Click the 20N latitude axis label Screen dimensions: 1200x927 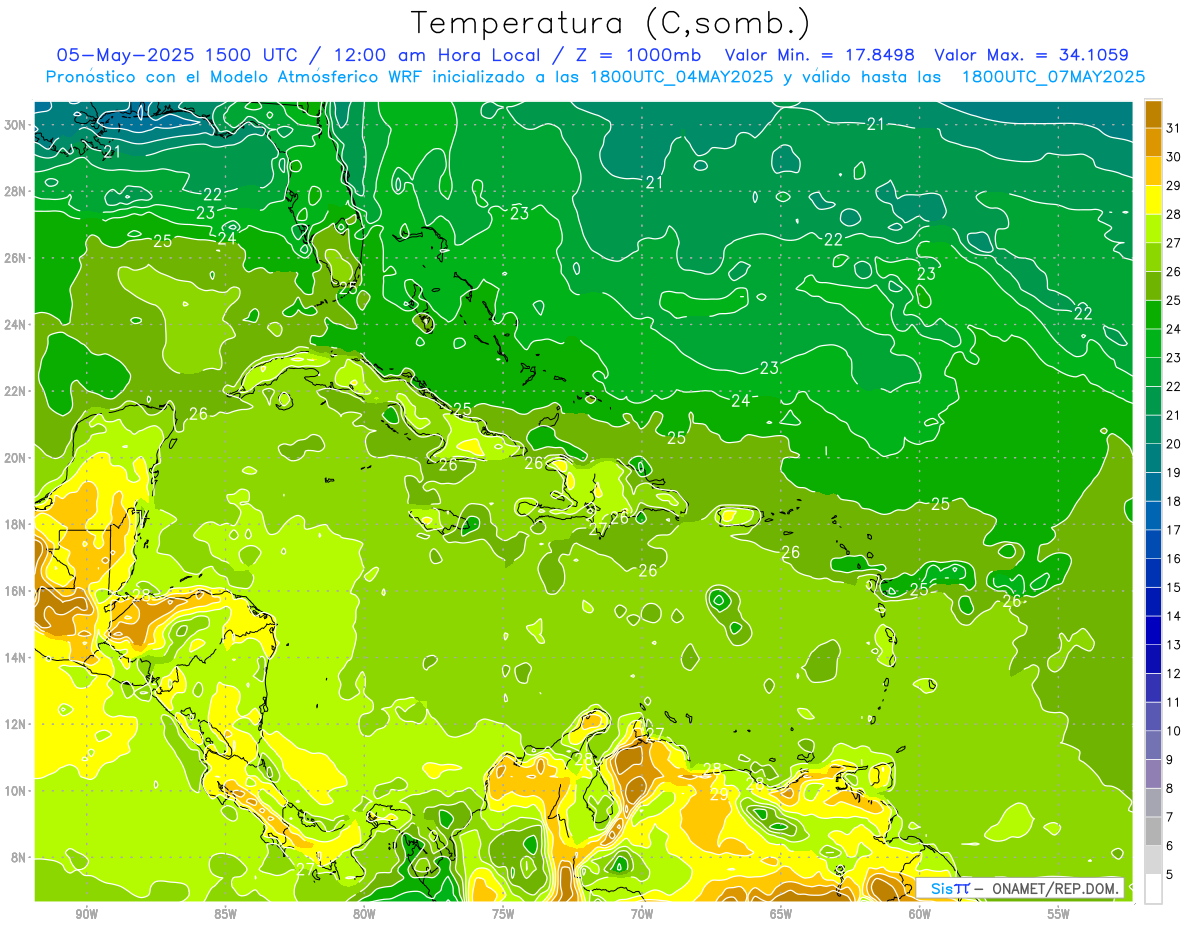click(x=16, y=458)
